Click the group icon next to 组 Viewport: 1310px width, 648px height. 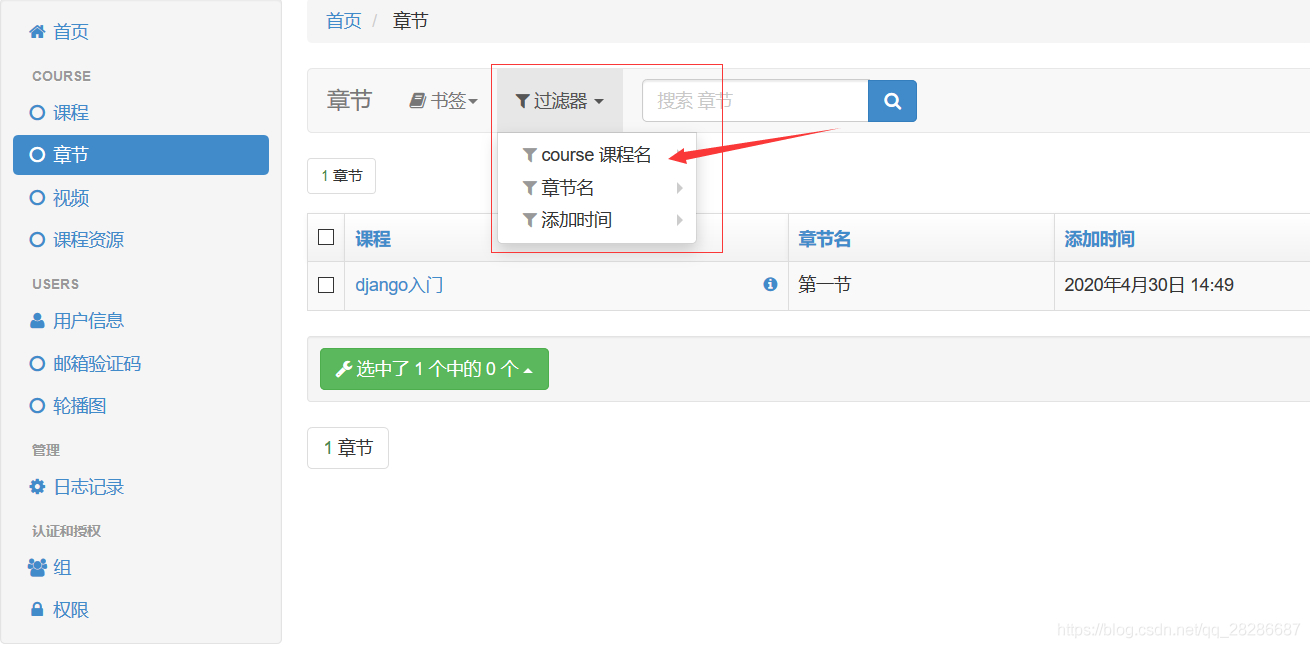37,568
